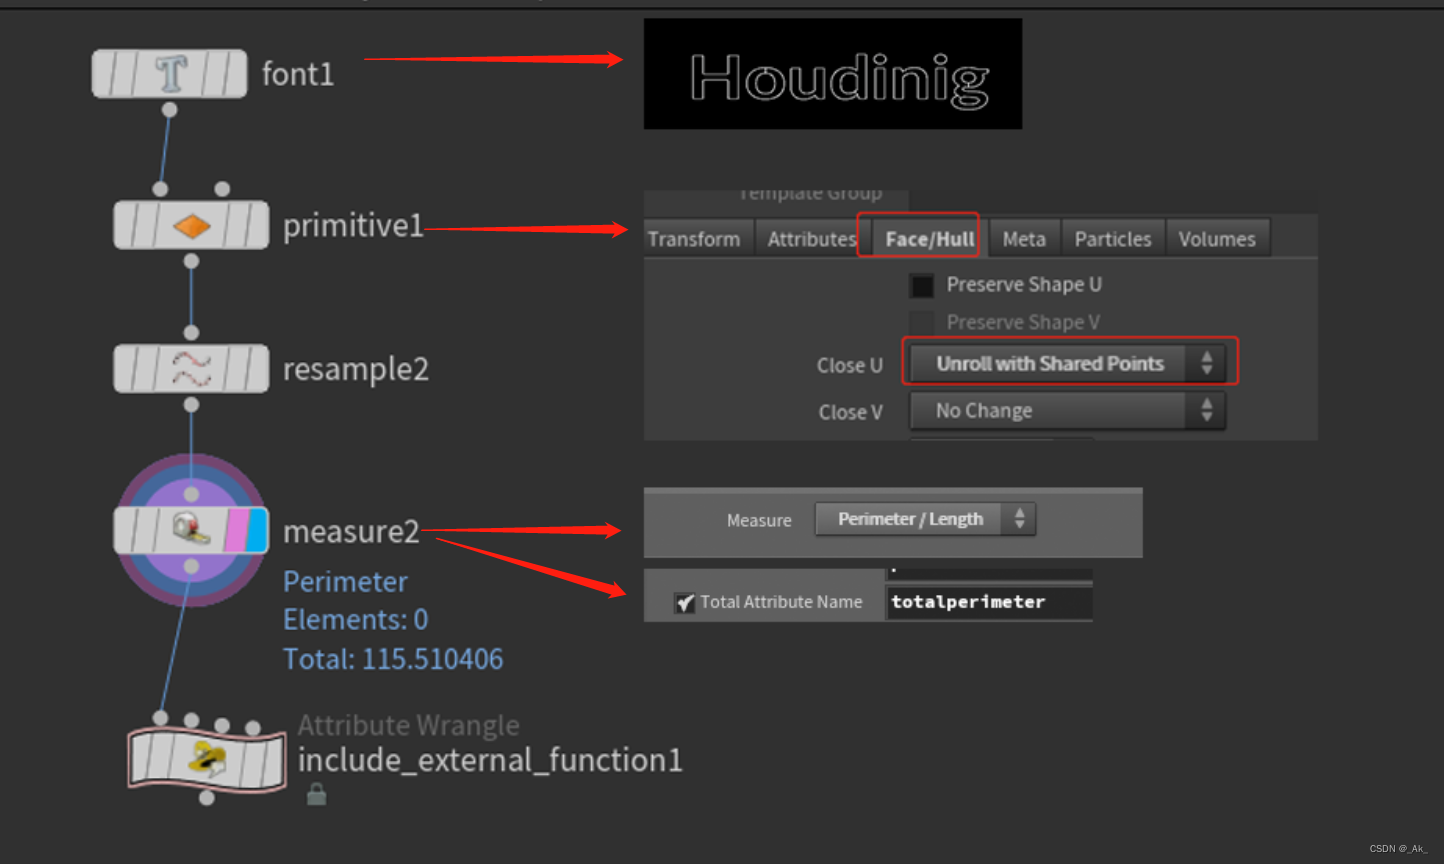Image resolution: width=1444 pixels, height=864 pixels.
Task: Click the Meta tab label
Action: 1024,238
